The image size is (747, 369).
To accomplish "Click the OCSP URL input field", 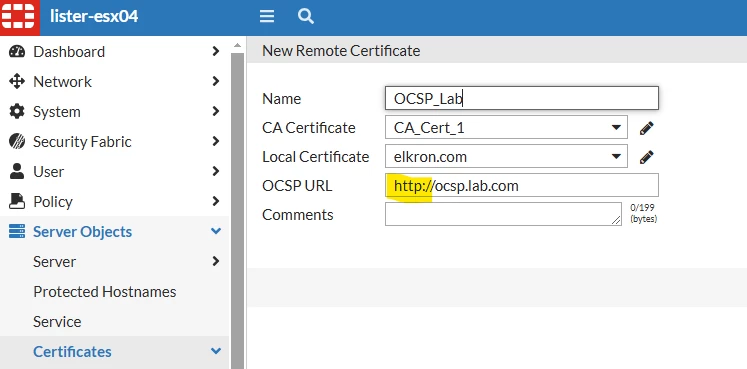I will pos(522,185).
